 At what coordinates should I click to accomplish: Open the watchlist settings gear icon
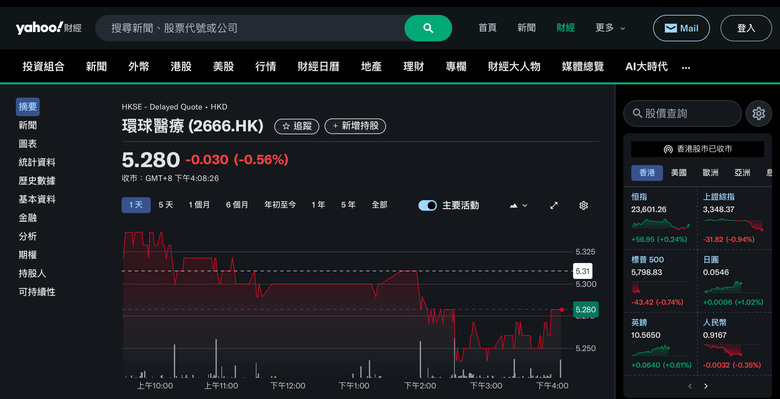click(x=758, y=113)
